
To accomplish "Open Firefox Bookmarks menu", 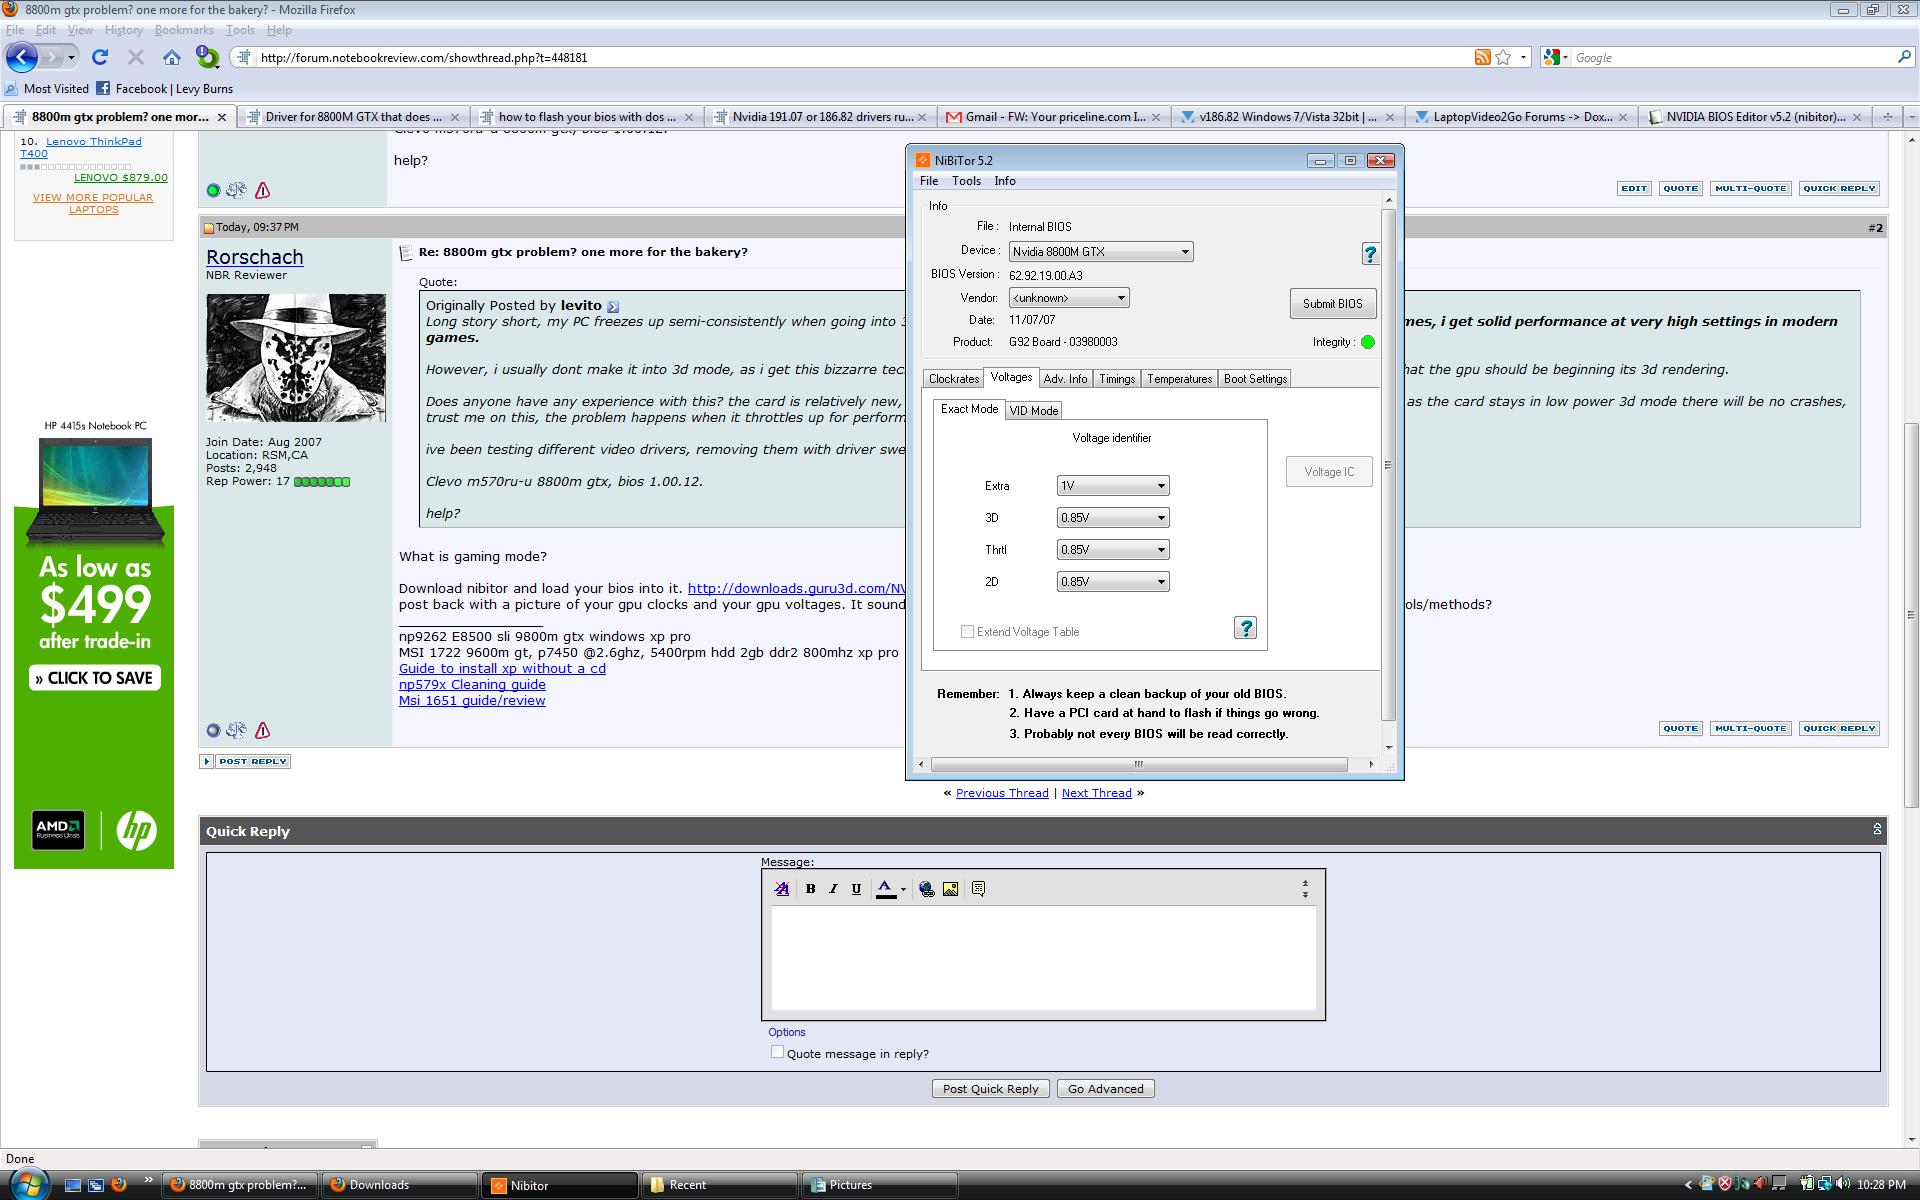I will tap(184, 30).
